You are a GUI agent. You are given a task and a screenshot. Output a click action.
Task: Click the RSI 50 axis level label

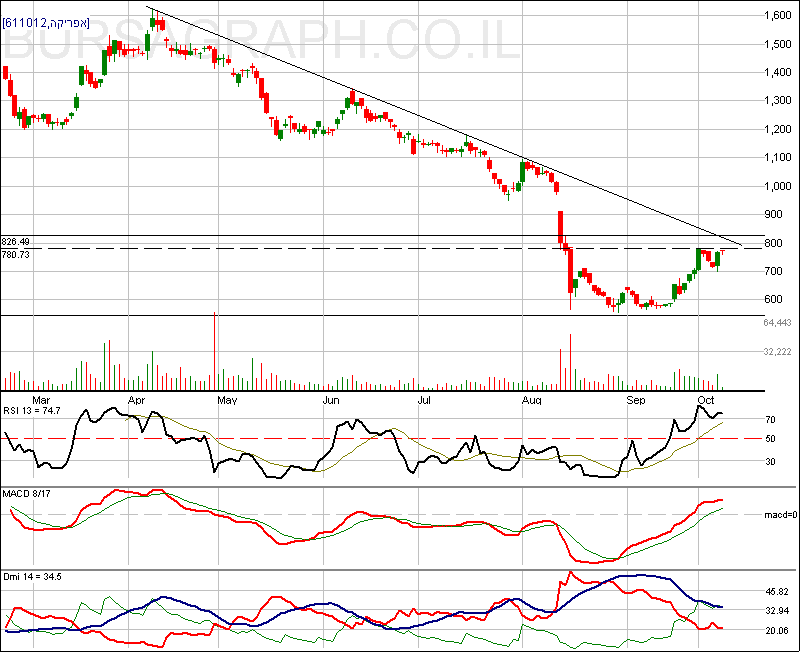770,439
